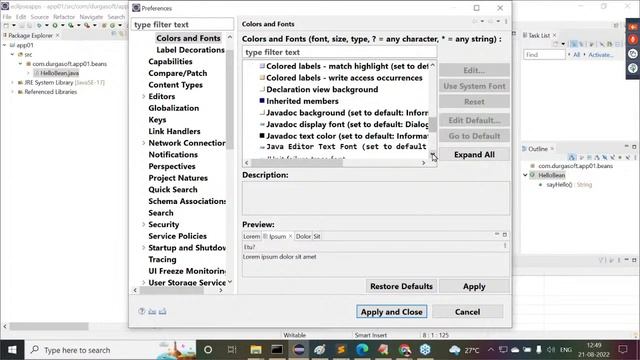Click the red microphone overlay icon
The width and height of the screenshot is (640, 360).
point(633,40)
